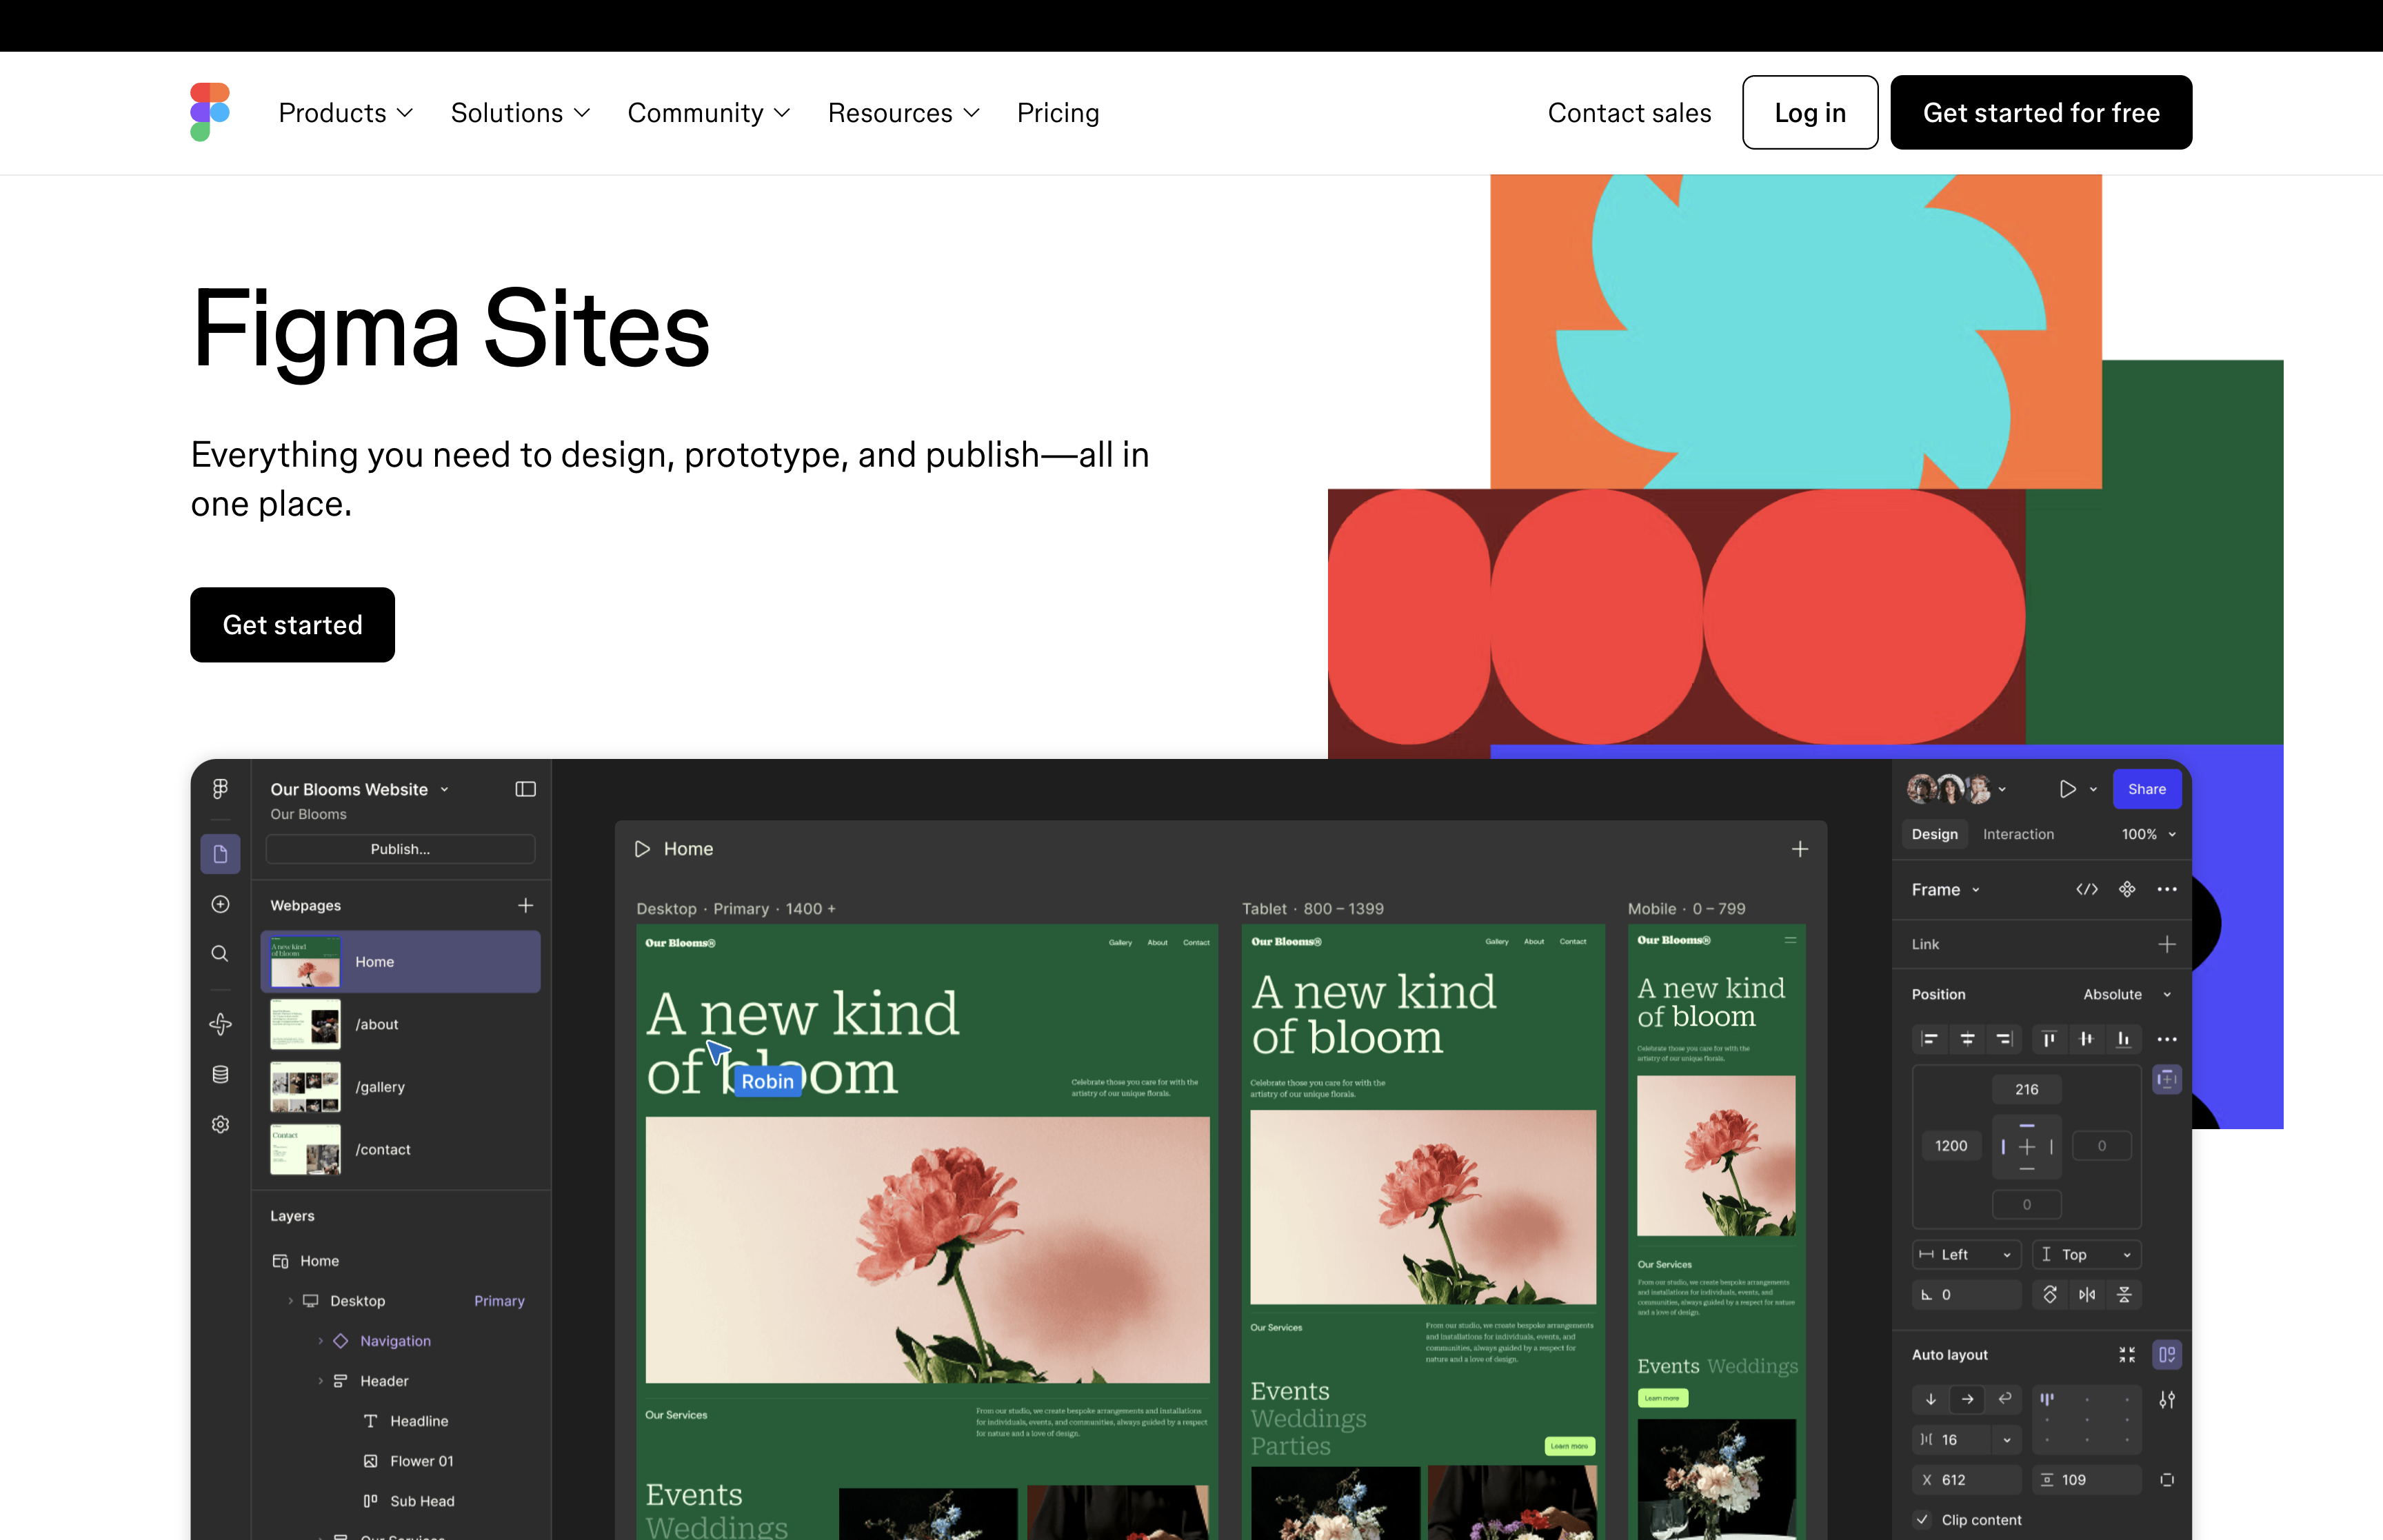Viewport: 2383px width, 1540px height.
Task: Open the Our Blooms Website file dropdown
Action: (359, 789)
